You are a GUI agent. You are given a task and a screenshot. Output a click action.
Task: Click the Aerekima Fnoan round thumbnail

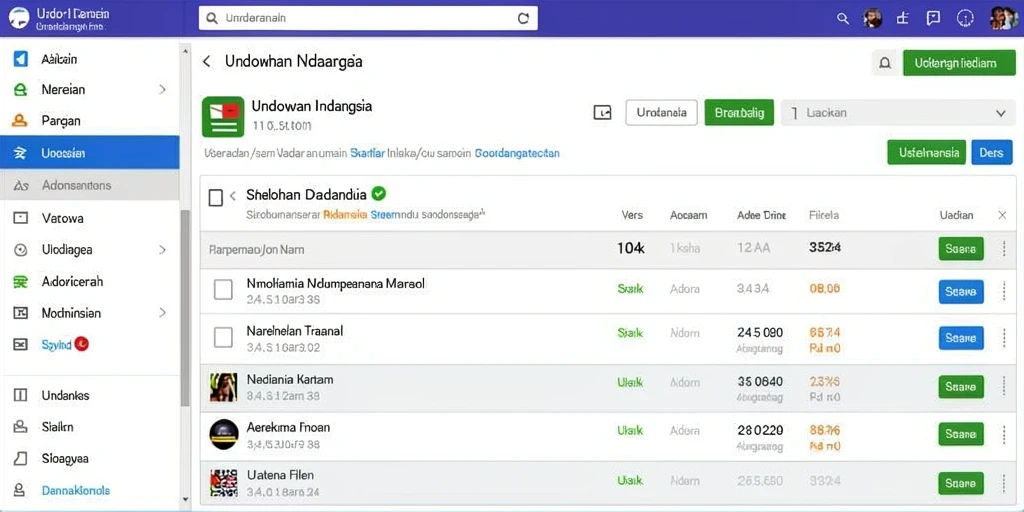[223, 434]
